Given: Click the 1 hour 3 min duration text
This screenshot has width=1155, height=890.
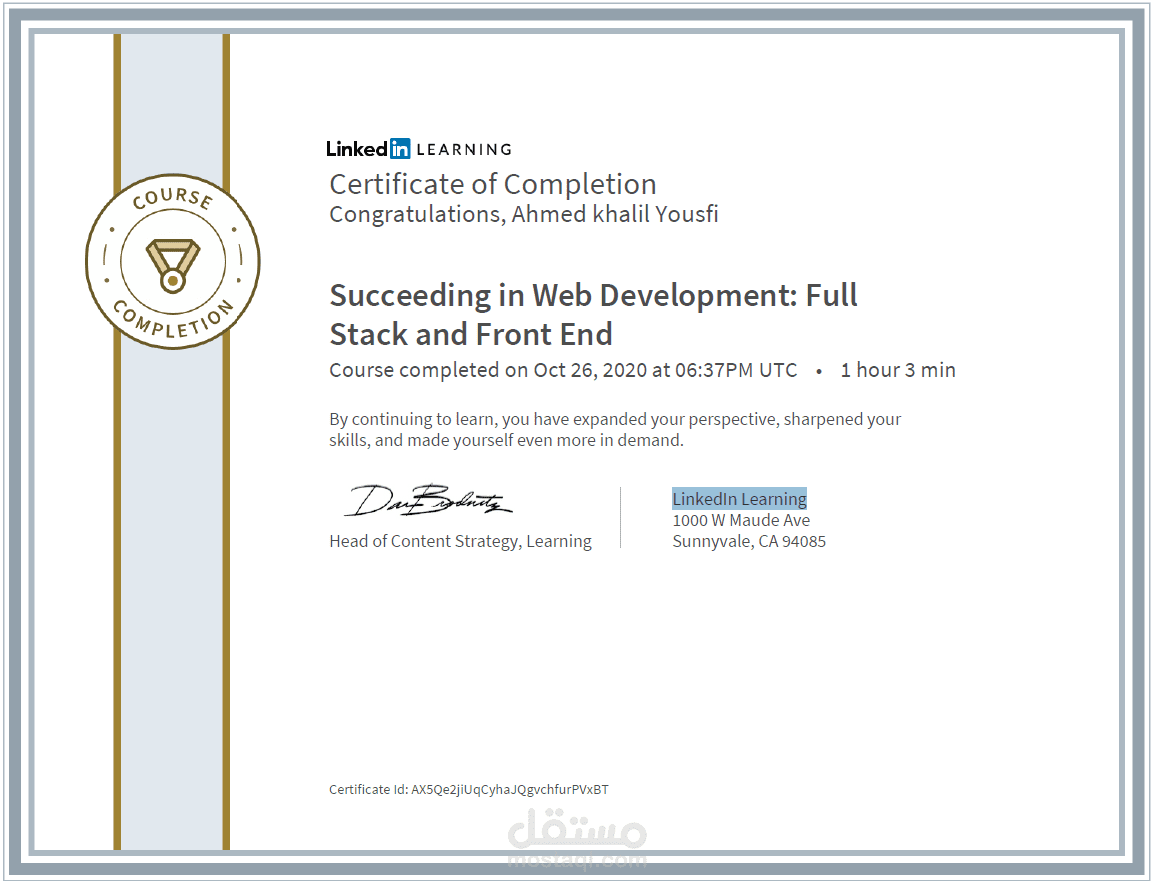Looking at the screenshot, I should (898, 369).
